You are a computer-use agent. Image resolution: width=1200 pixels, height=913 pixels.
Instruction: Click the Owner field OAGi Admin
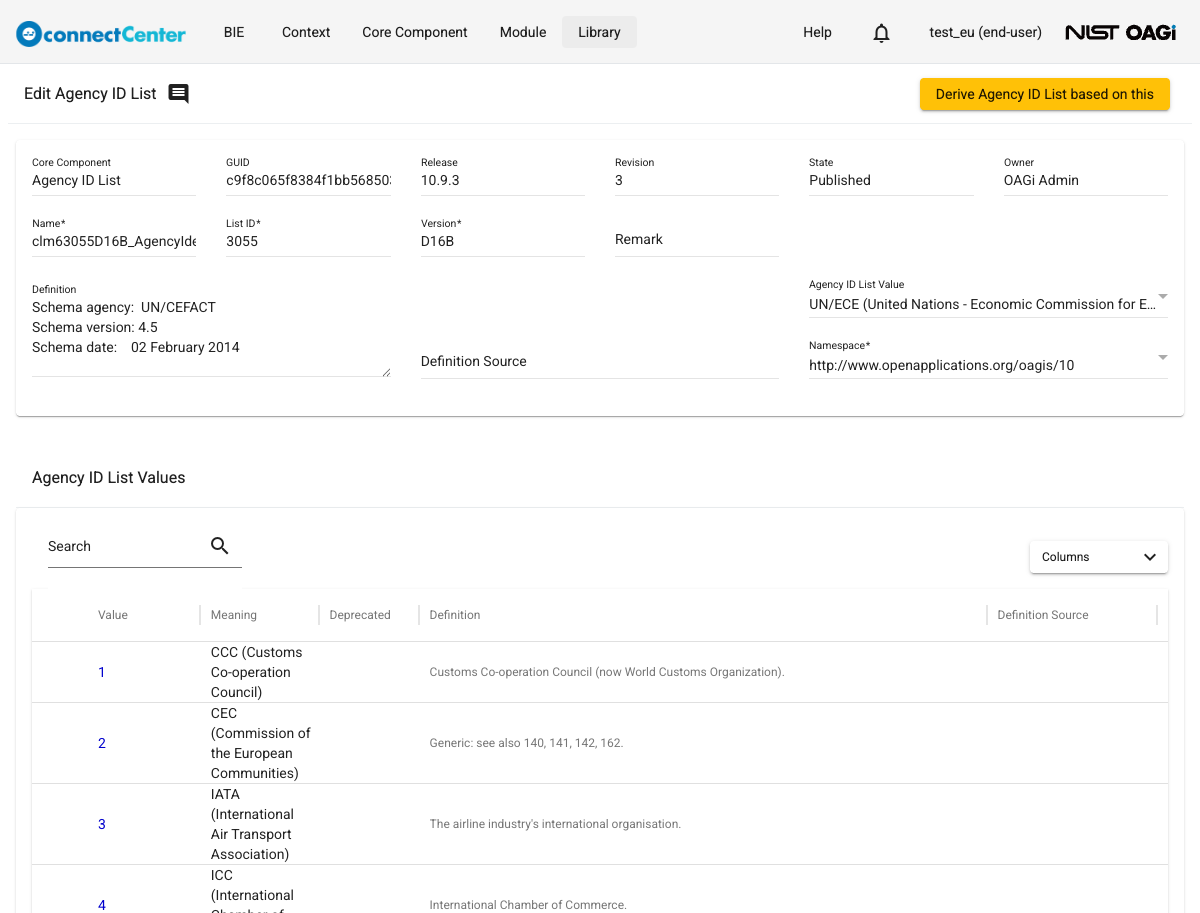1085,180
